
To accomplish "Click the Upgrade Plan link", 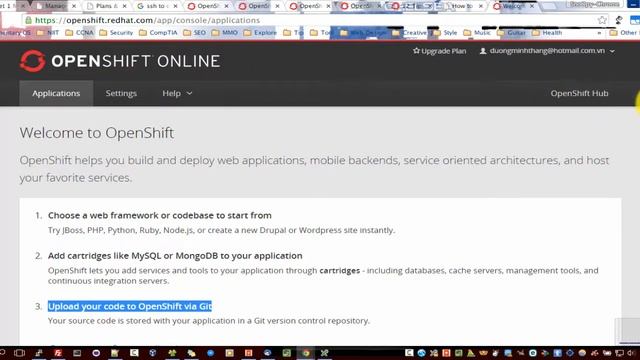I will [x=439, y=51].
